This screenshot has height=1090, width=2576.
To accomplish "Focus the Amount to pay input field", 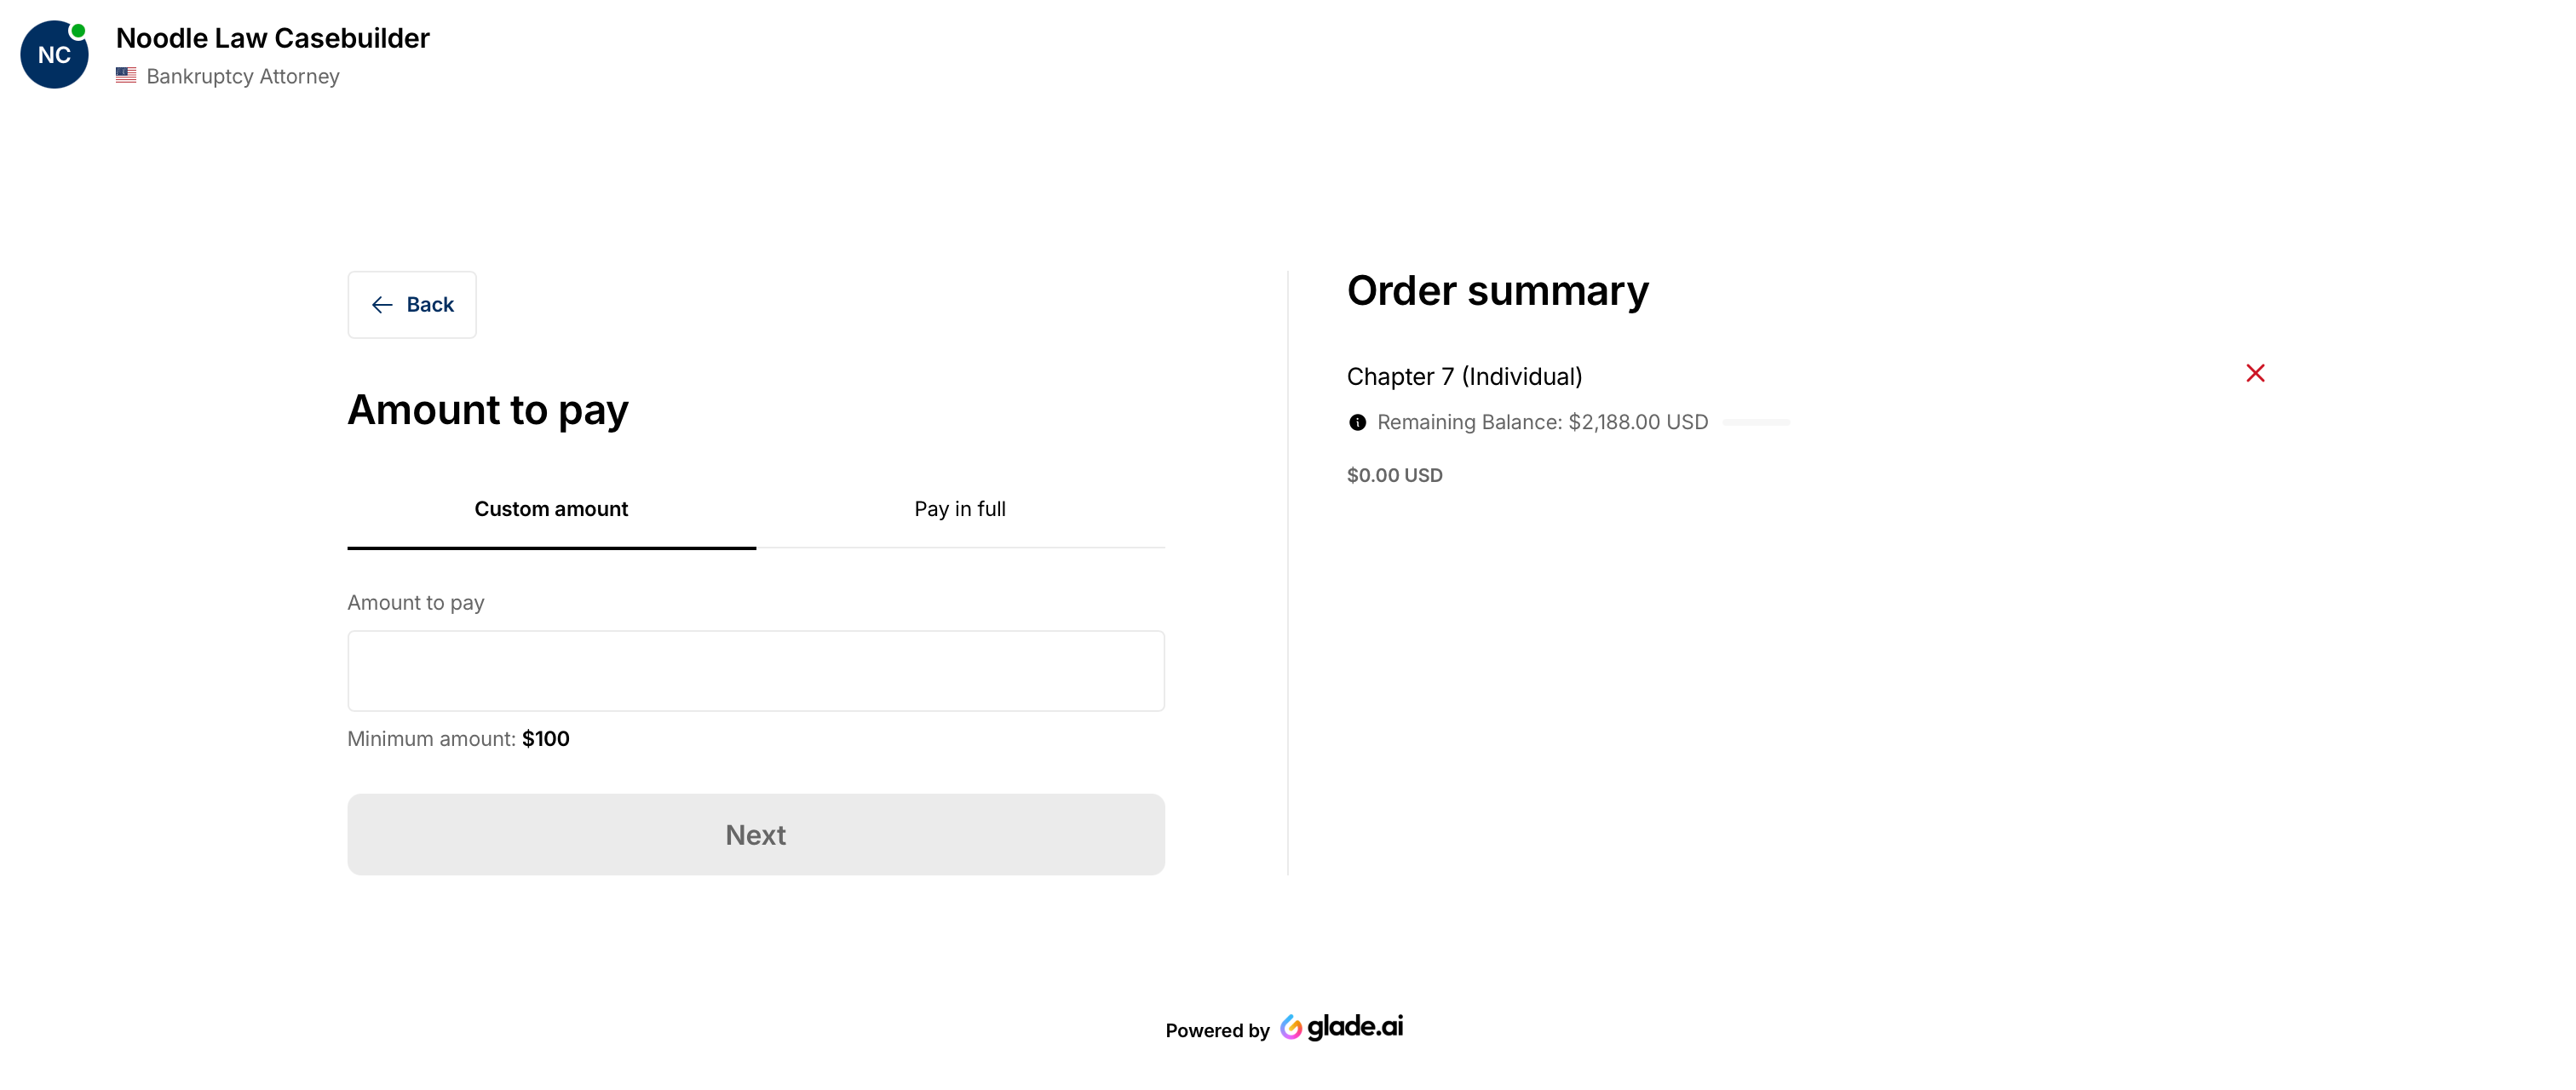I will 755,671.
